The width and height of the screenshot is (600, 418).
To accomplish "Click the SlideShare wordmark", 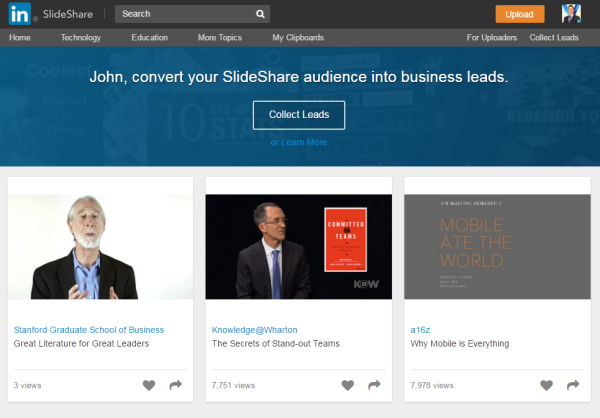I will (68, 14).
